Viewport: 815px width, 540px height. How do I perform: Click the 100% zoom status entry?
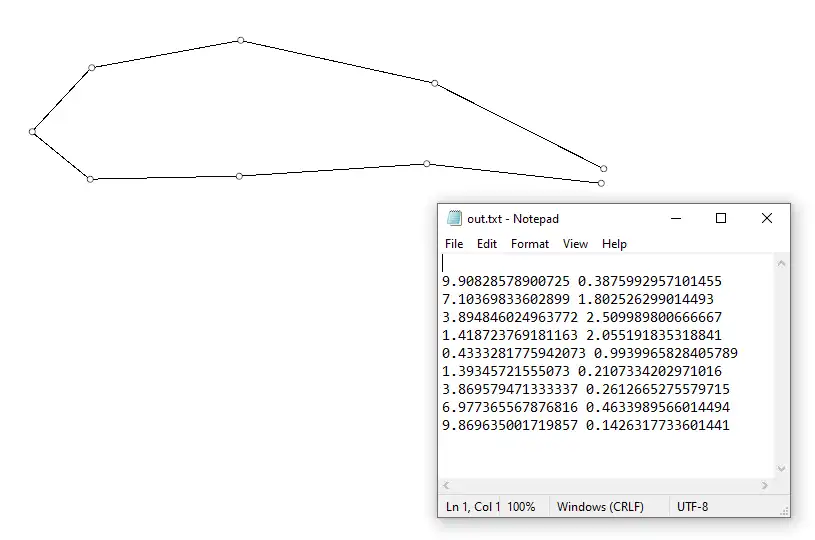coord(521,507)
